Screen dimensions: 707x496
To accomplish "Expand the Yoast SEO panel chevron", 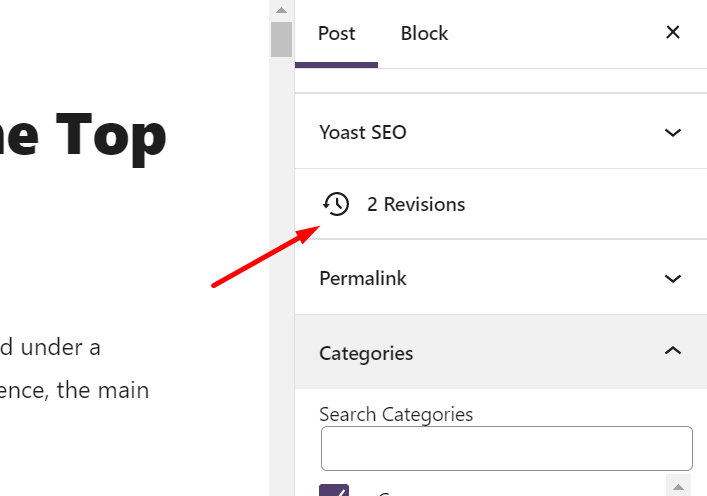I will pyautogui.click(x=673, y=132).
